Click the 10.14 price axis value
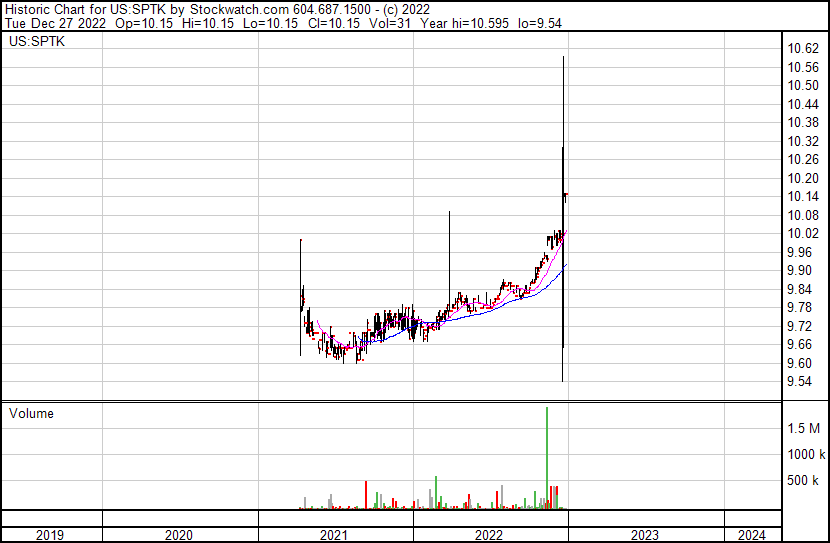Viewport: 830px width, 543px height. pos(803,197)
